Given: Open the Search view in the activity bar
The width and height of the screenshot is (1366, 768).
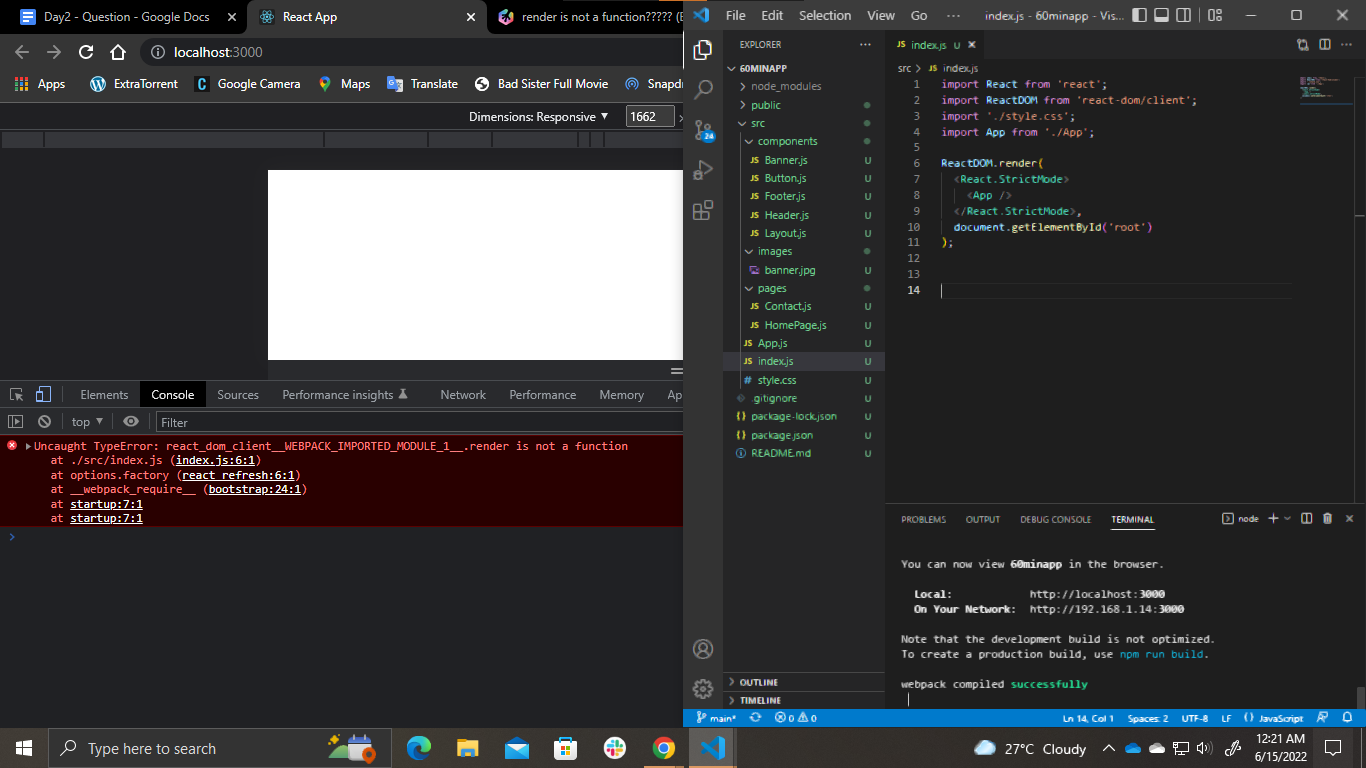Looking at the screenshot, I should click(703, 90).
